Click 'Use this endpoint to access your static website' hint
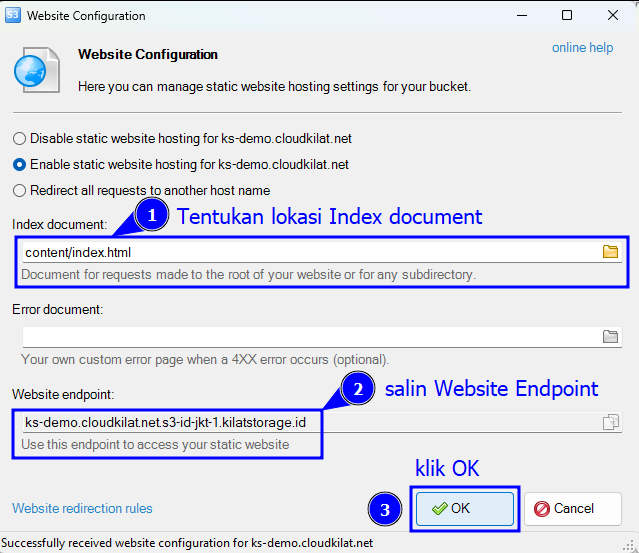The image size is (639, 553). click(x=155, y=445)
